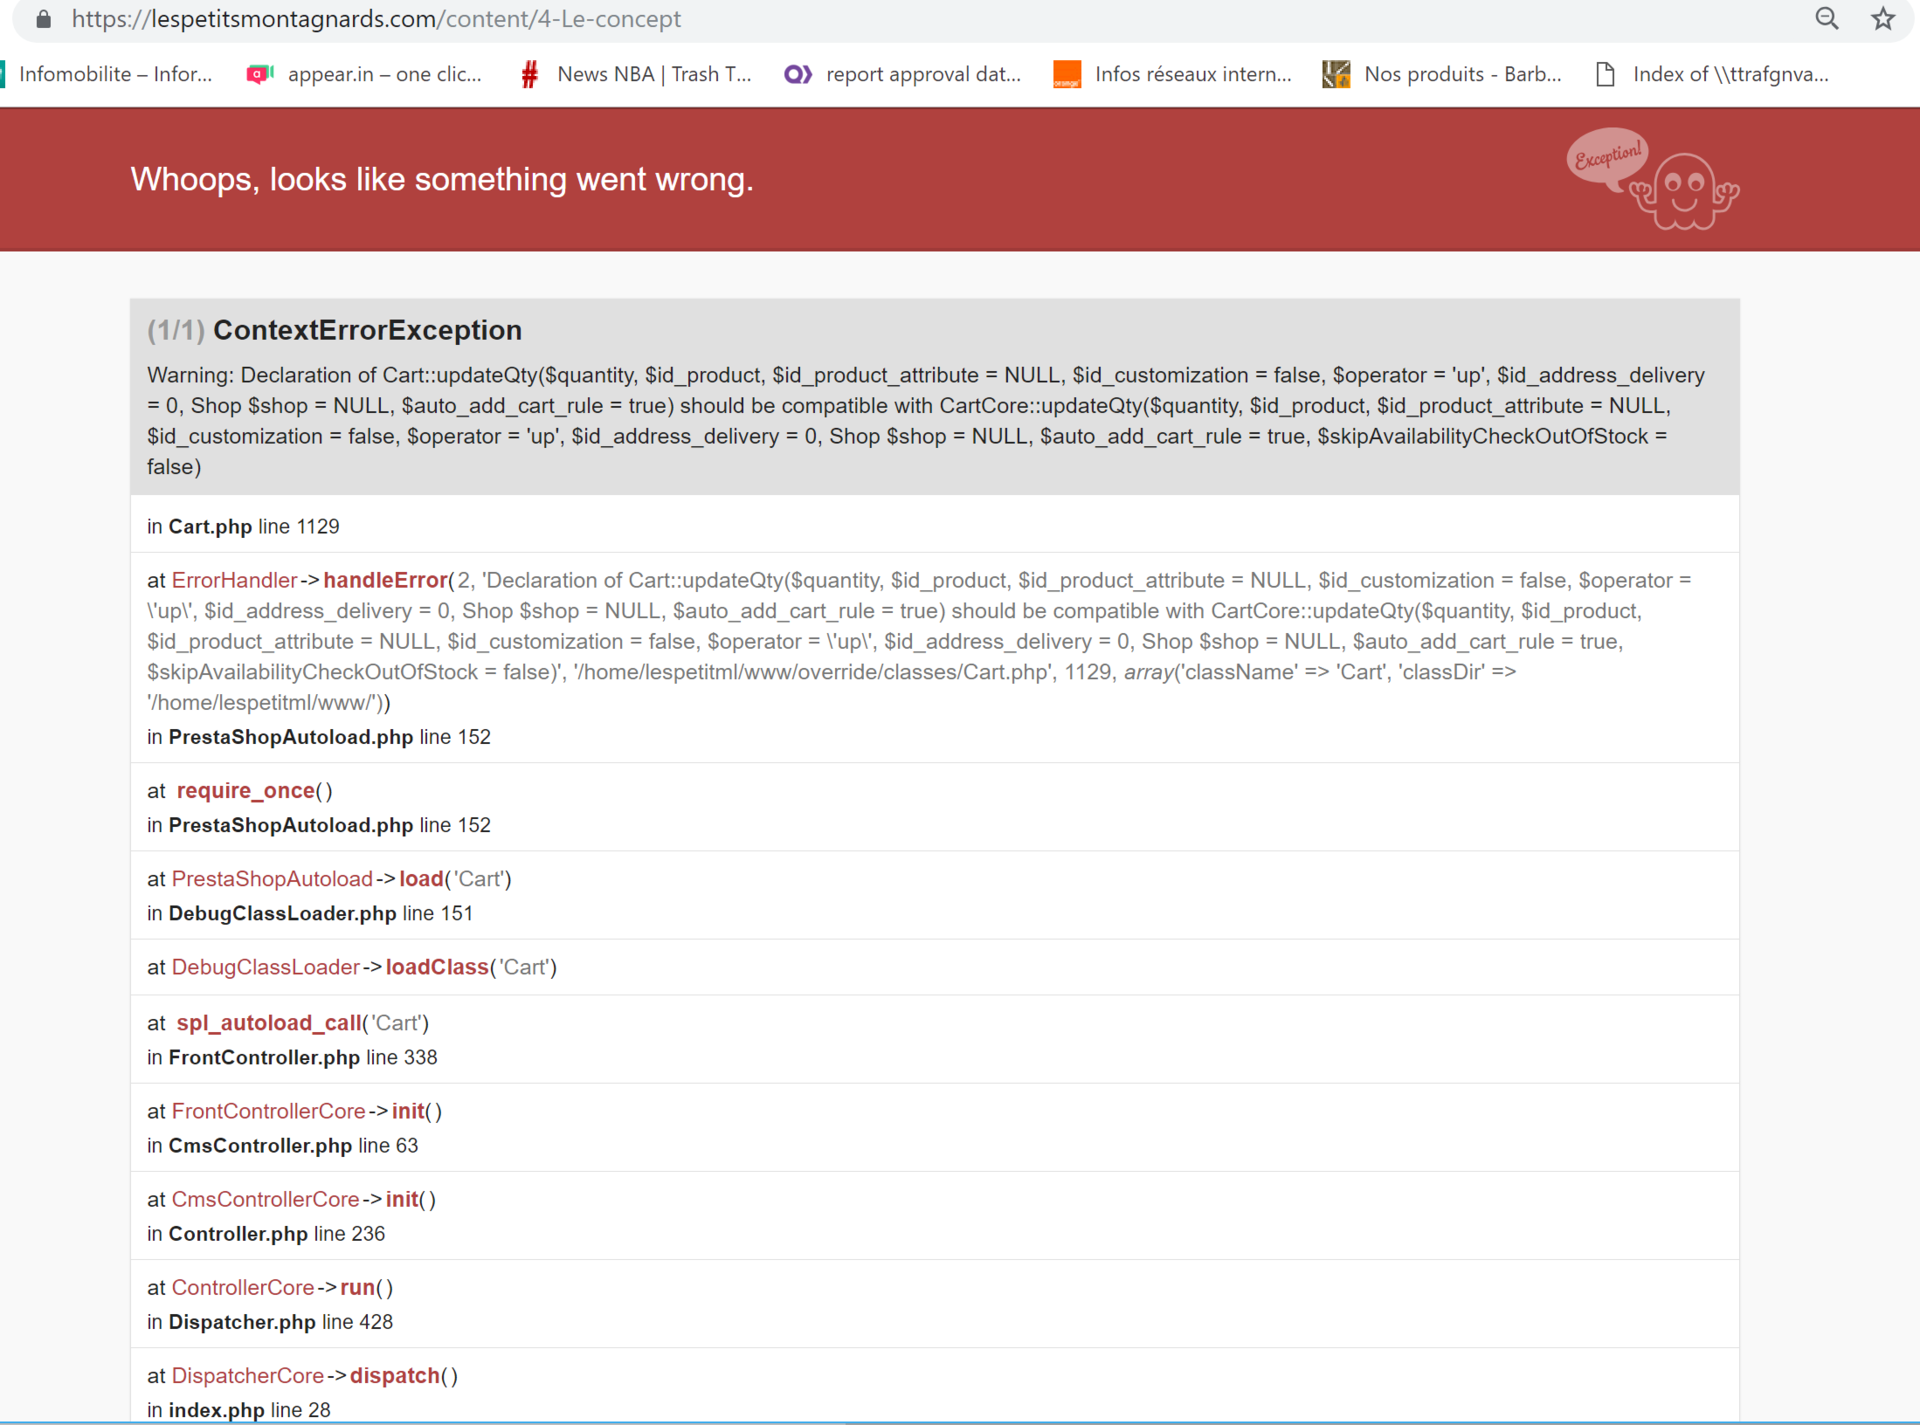The image size is (1920, 1425).
Task: Click the loadClass method name
Action: [437, 967]
